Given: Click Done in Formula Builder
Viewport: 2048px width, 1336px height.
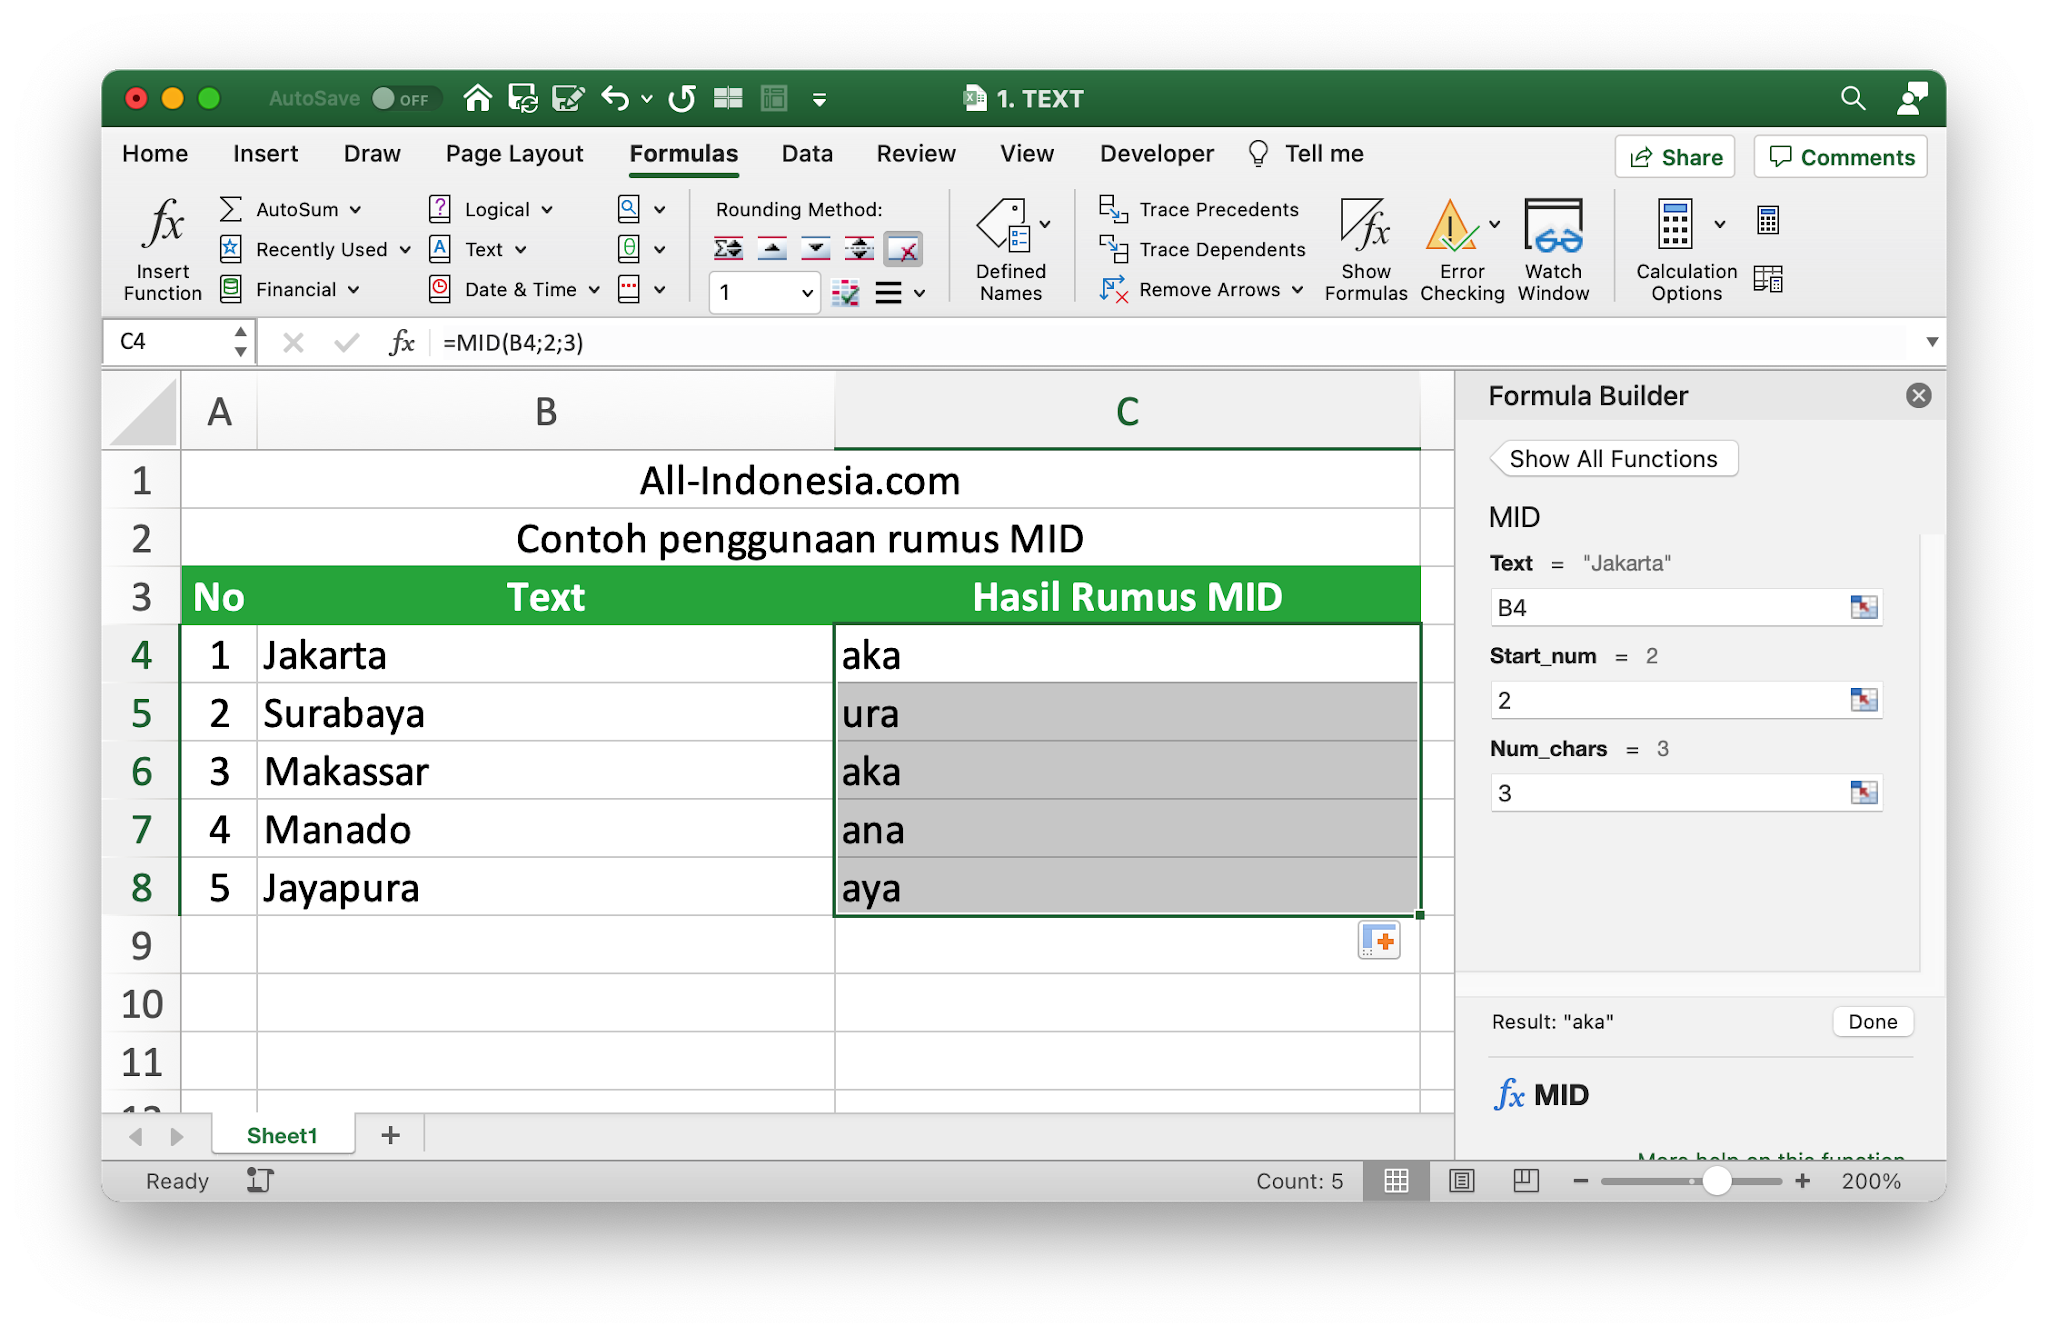Looking at the screenshot, I should (x=1872, y=1022).
